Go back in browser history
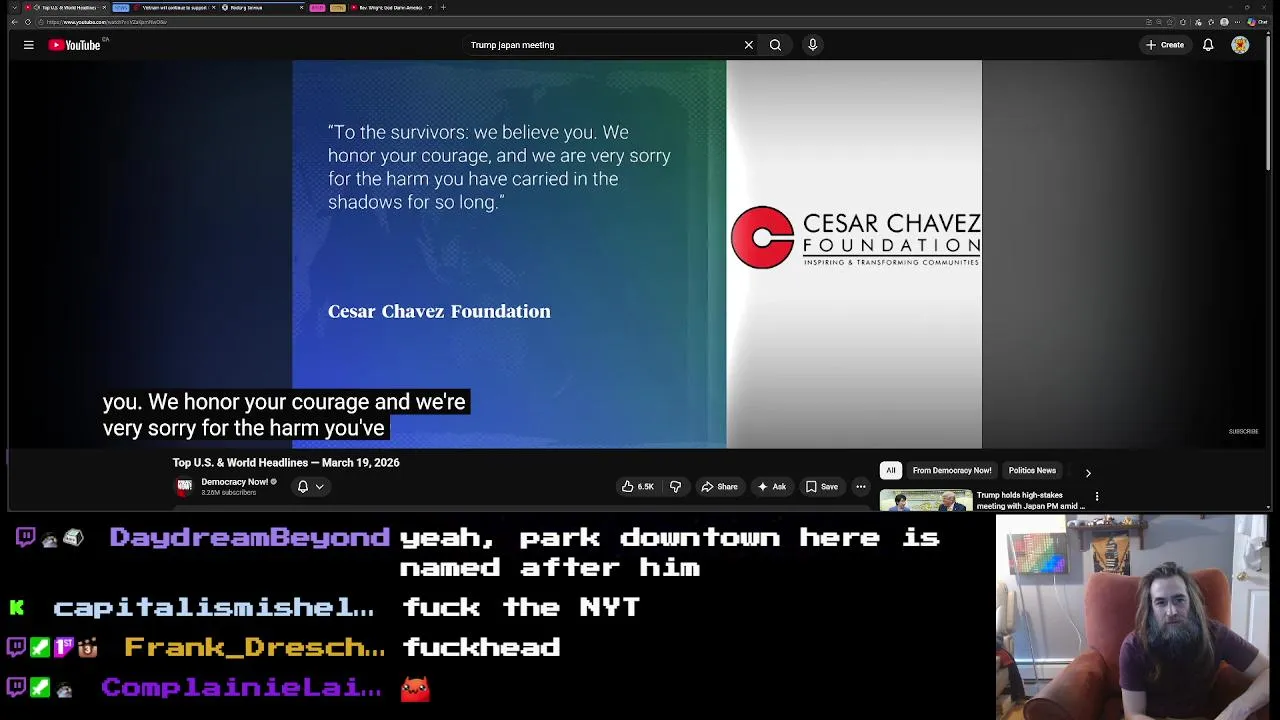This screenshot has height=720, width=1280. pos(14,22)
